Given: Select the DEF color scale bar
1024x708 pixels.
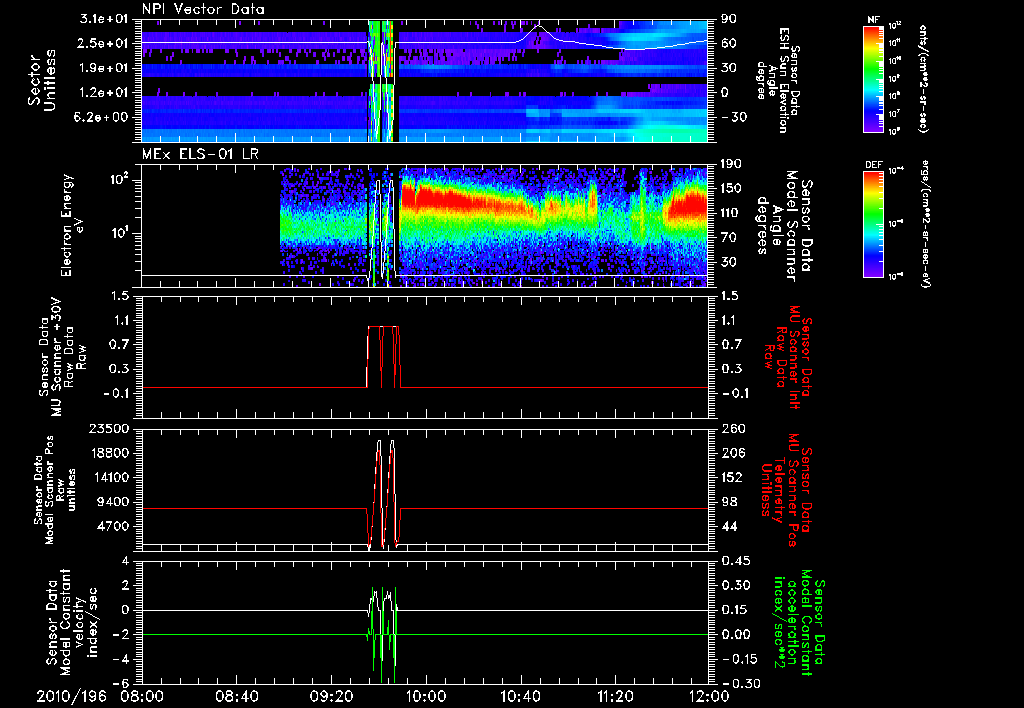Looking at the screenshot, I should tap(874, 224).
